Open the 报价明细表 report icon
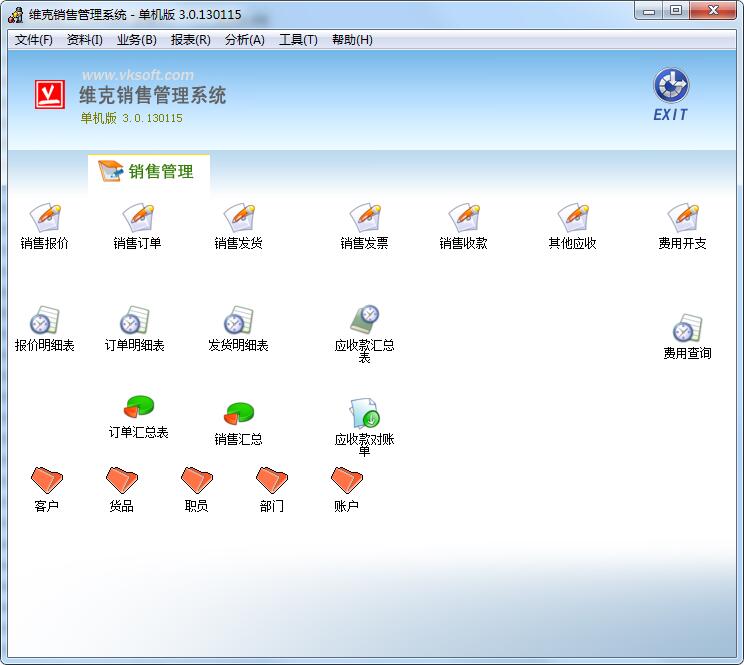Screen dimensions: 744x665 point(45,320)
